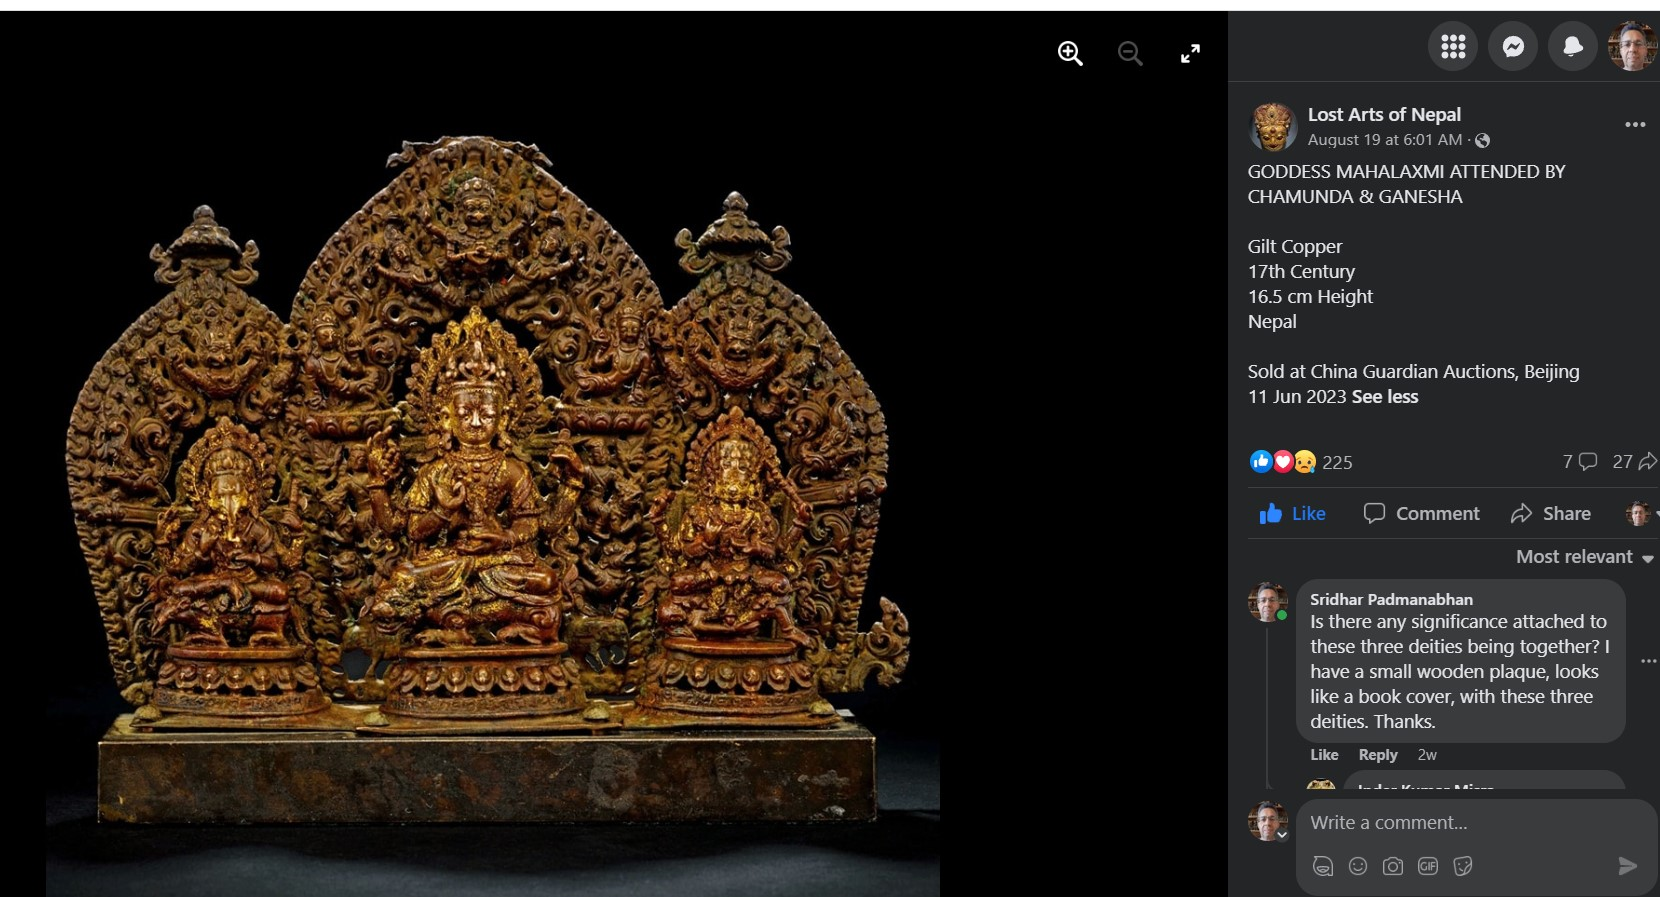Open the Lost Arts of Nepal page

pos(1384,115)
